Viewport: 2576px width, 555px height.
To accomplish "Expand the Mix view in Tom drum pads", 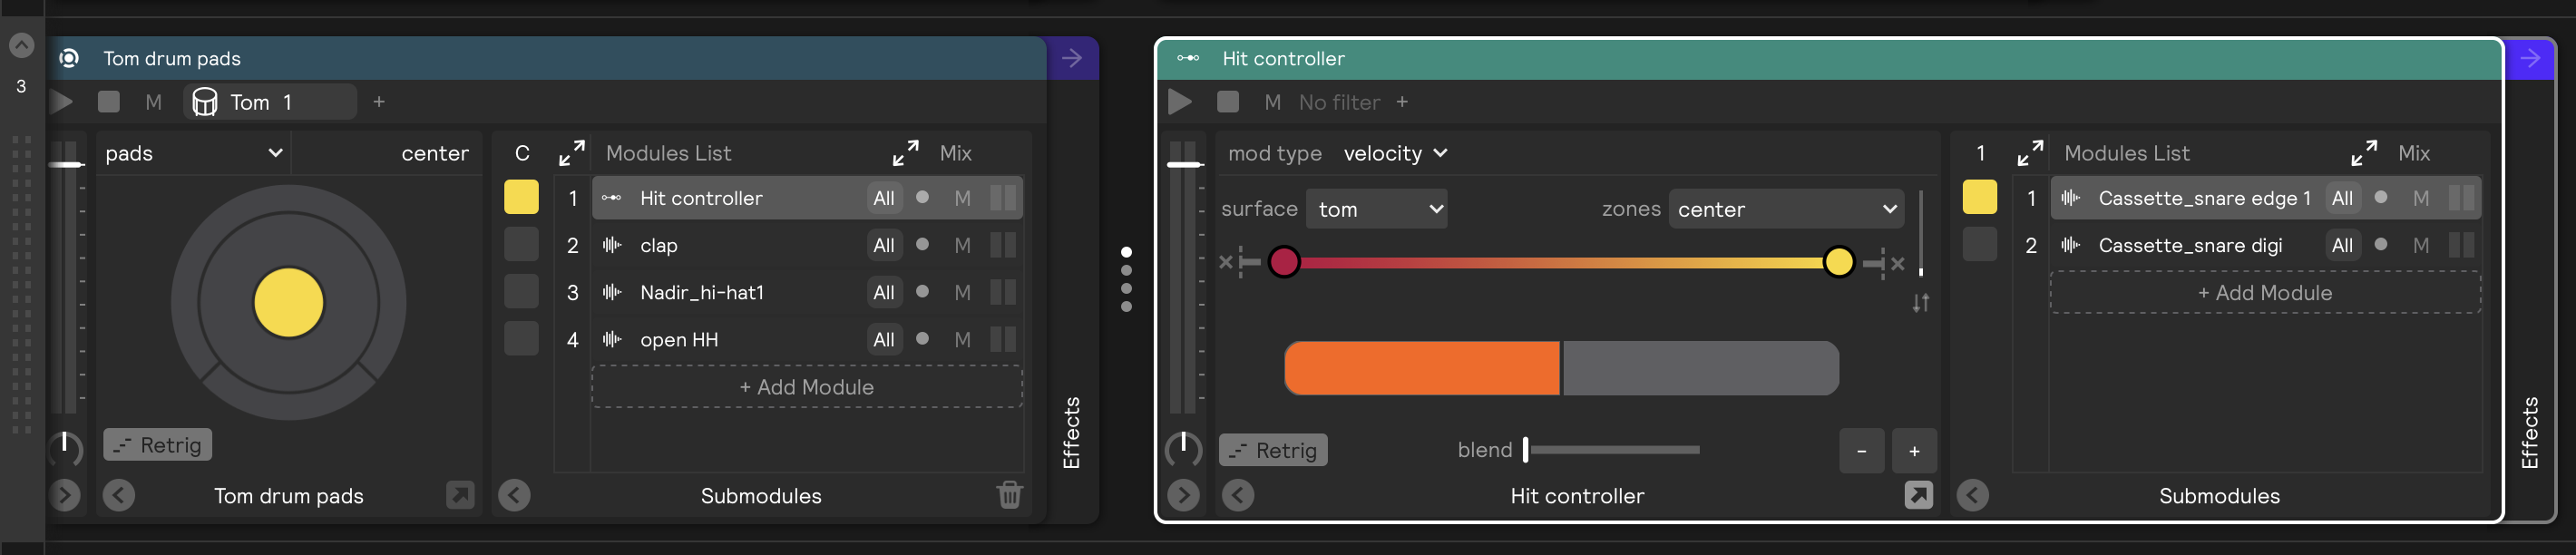I will (905, 153).
